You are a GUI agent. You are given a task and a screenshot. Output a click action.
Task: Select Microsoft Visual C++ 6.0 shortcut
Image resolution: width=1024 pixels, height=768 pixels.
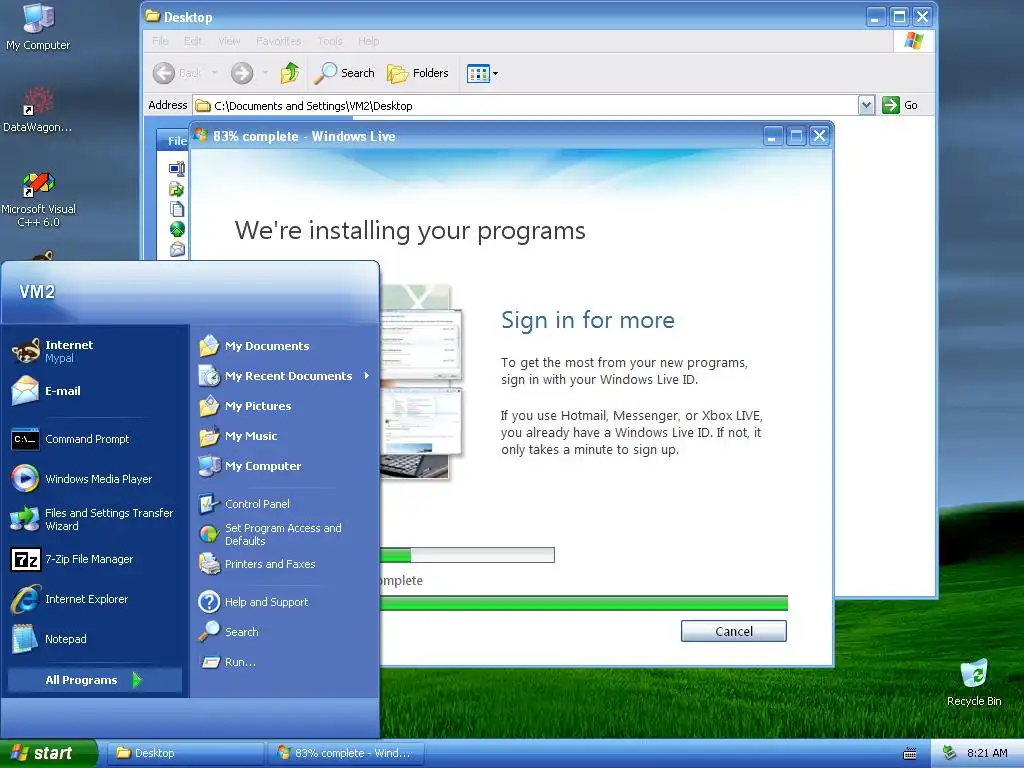38,199
